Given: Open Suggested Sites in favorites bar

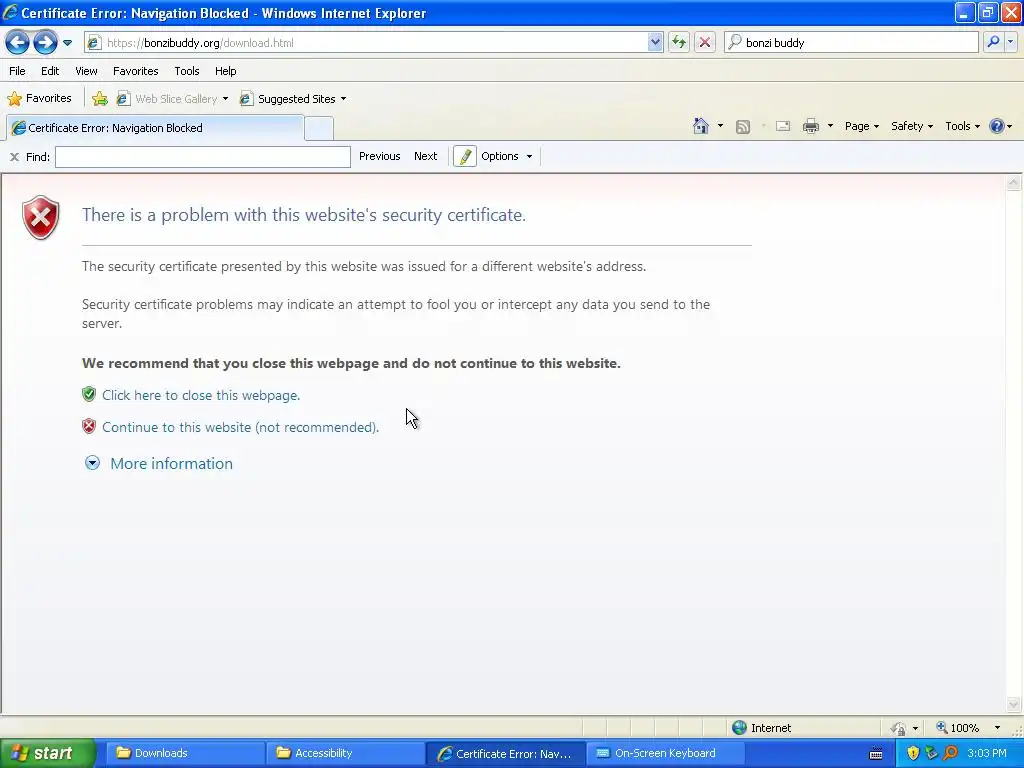Looking at the screenshot, I should (293, 99).
